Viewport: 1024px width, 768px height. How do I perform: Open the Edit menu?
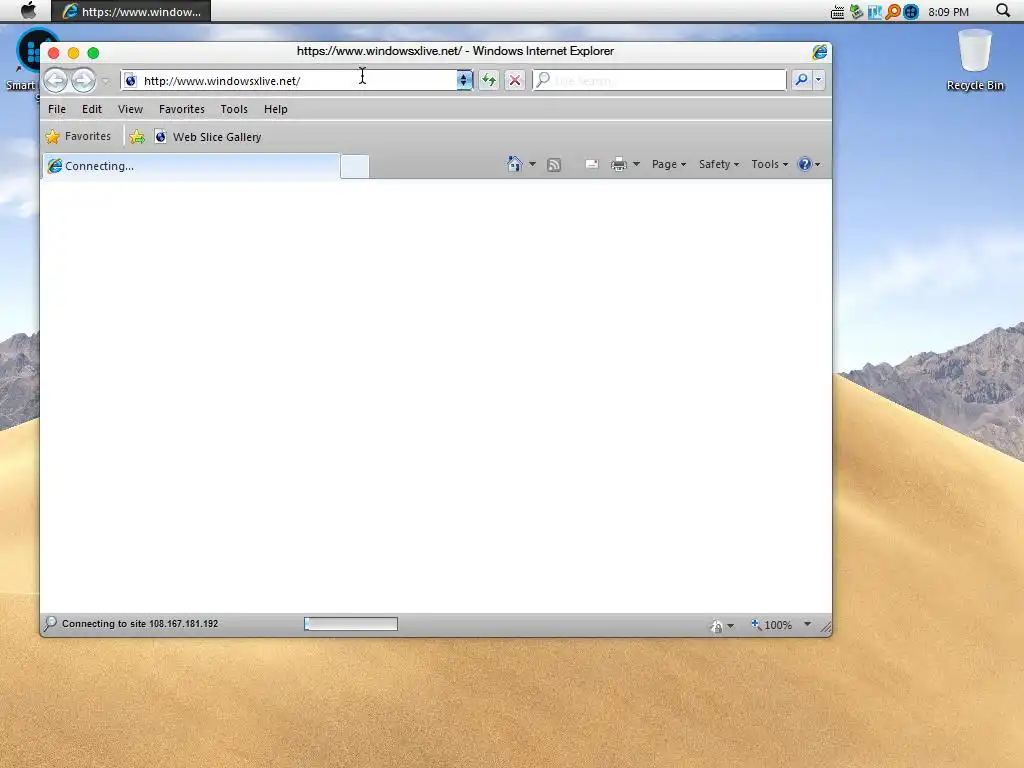point(91,109)
